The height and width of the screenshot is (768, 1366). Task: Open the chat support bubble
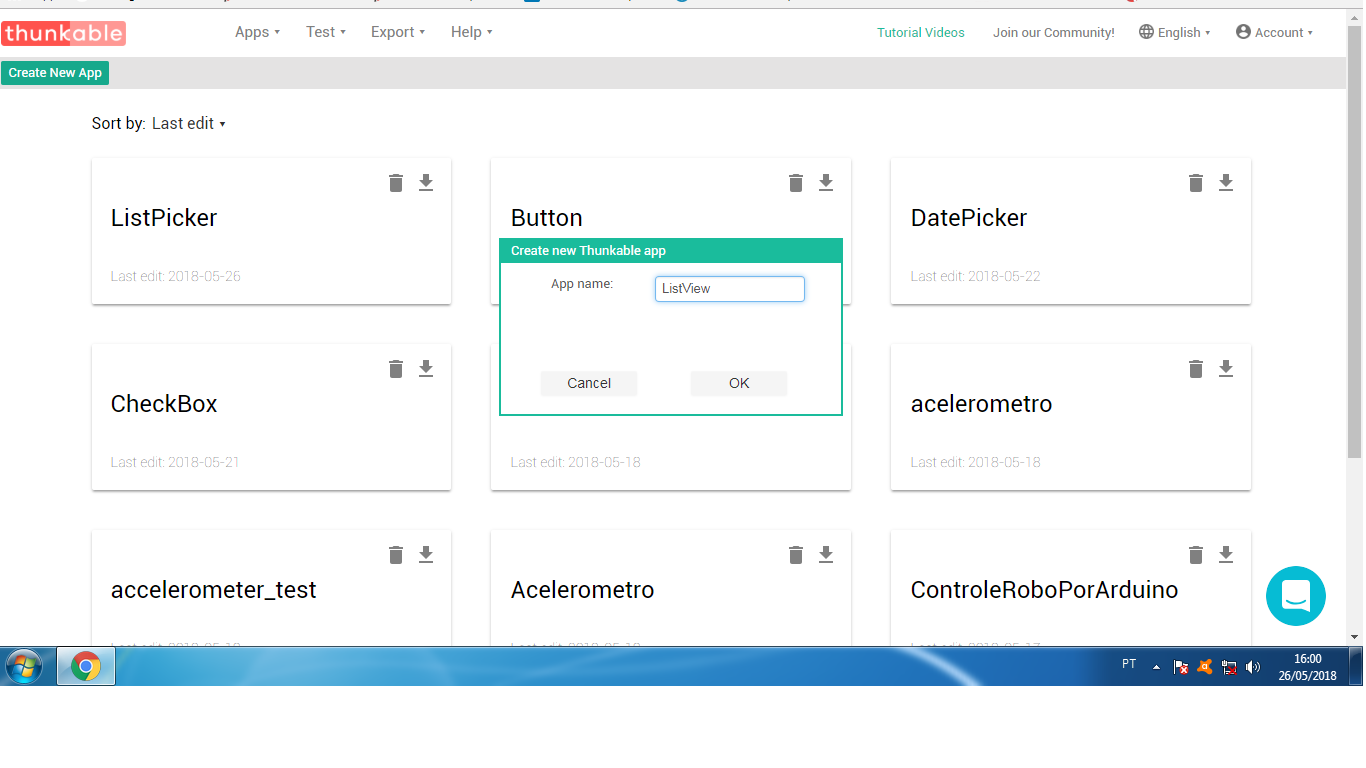click(x=1296, y=596)
